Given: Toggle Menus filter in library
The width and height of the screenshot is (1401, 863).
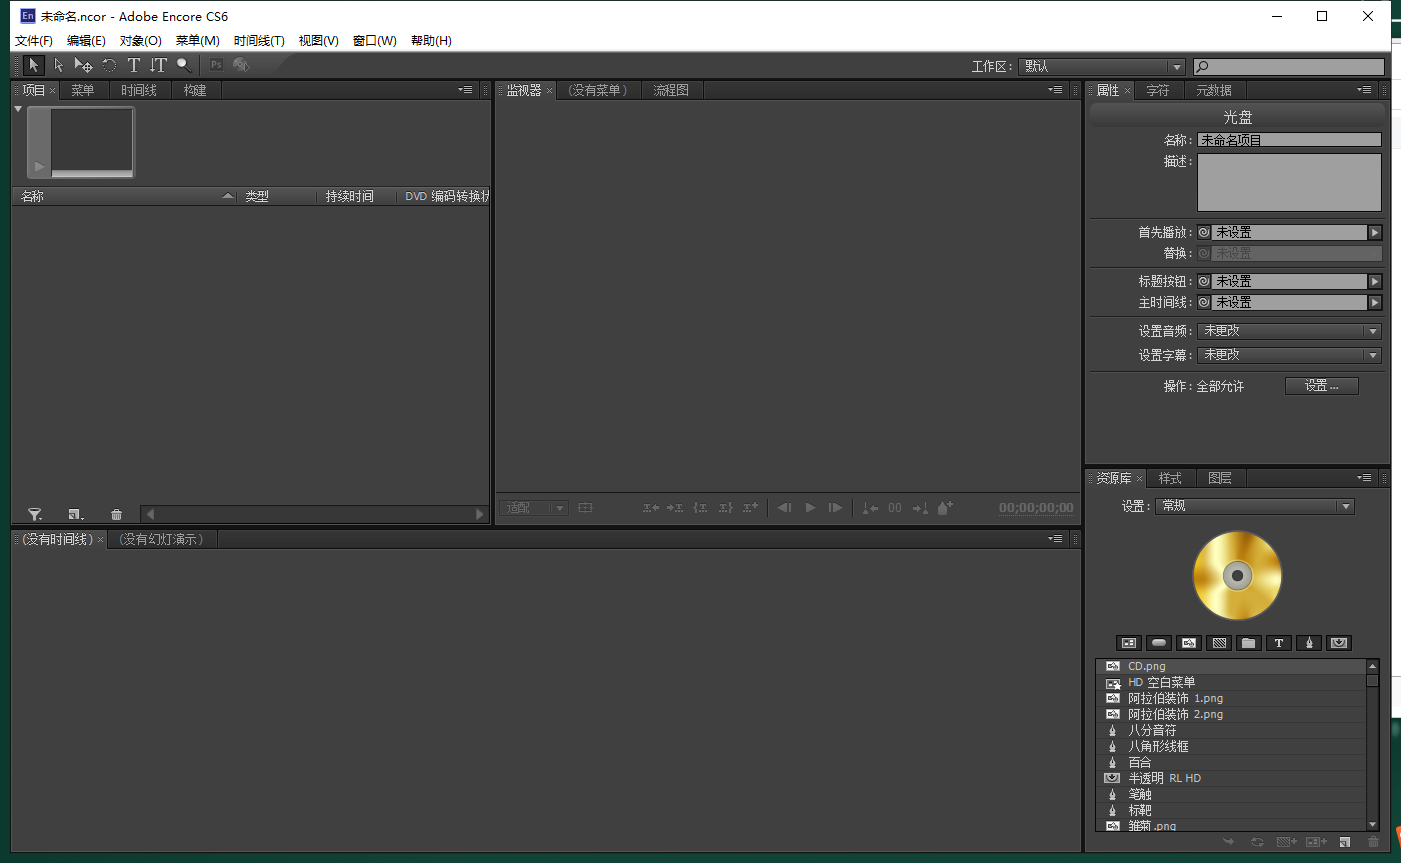Looking at the screenshot, I should pyautogui.click(x=1129, y=643).
